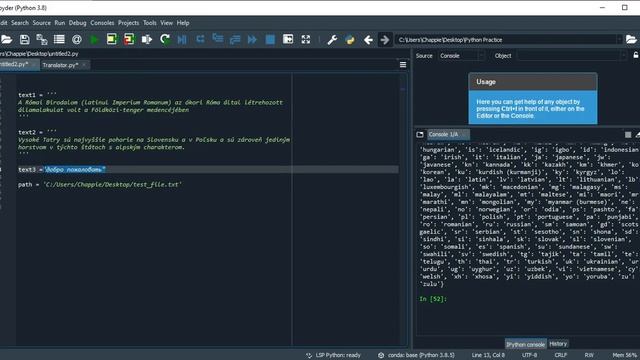
Task: Switch to the History tab
Action: pyautogui.click(x=558, y=344)
